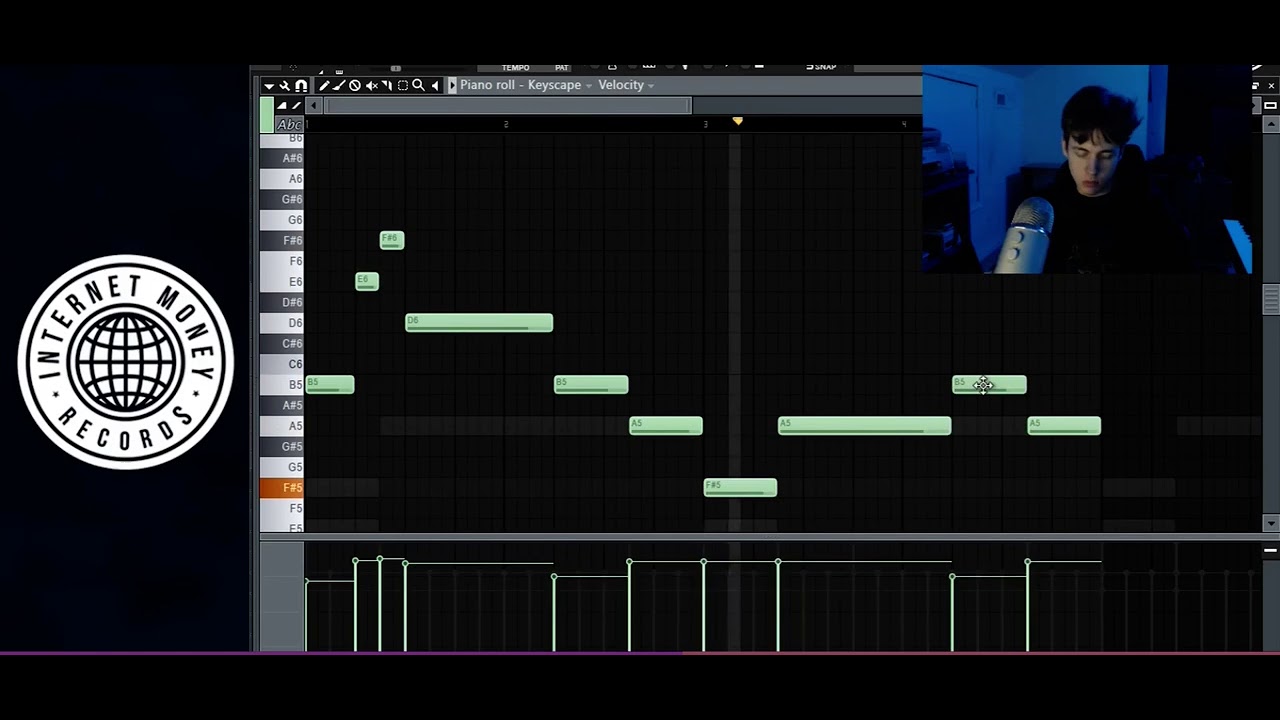This screenshot has height=720, width=1280.
Task: Select the last A5 note after bar 4
Action: [1064, 426]
